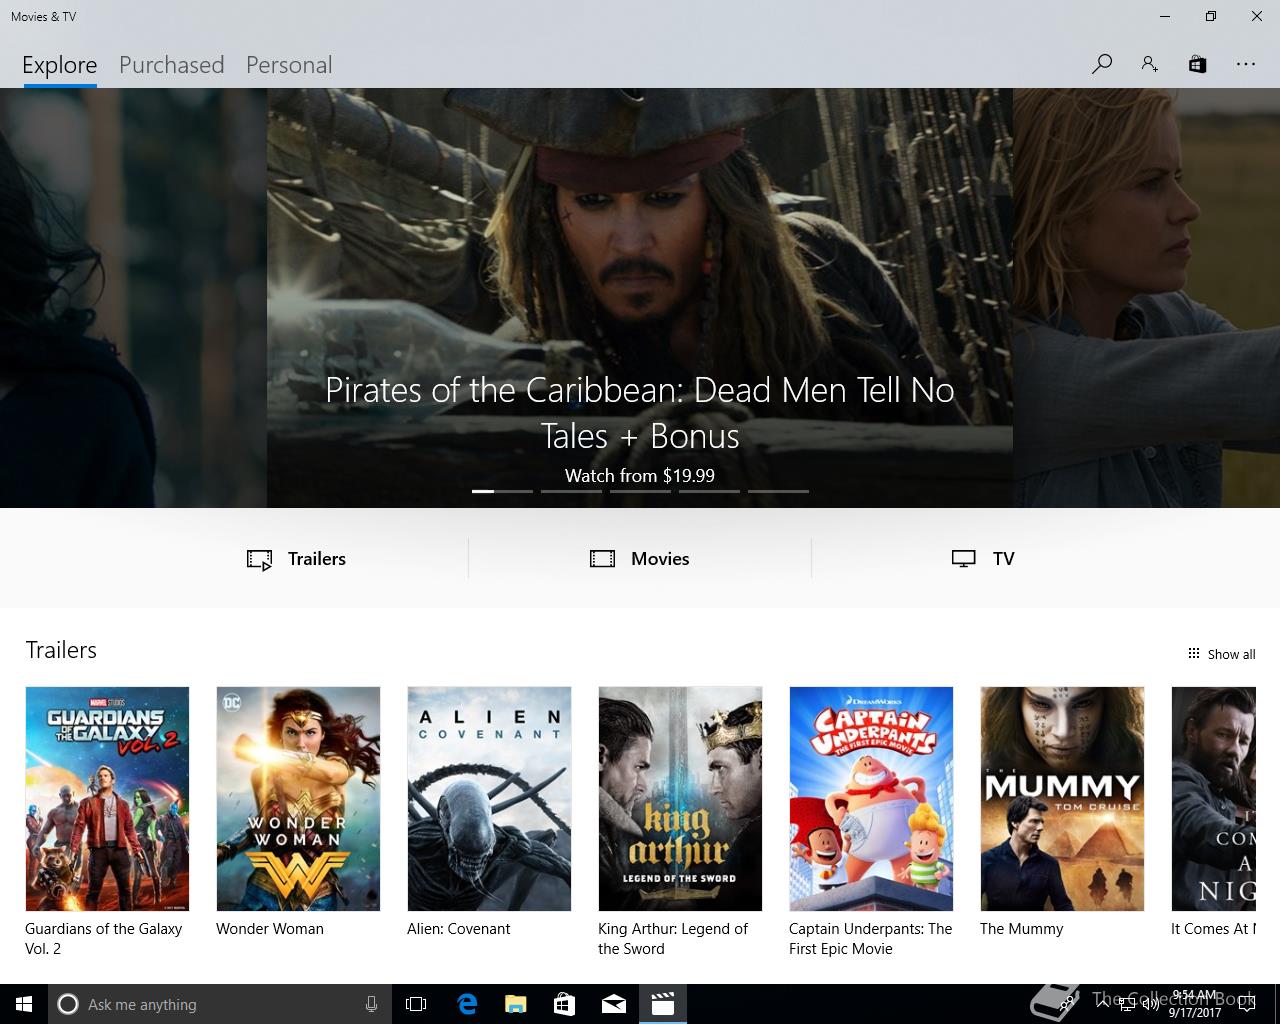Screen dimensions: 1280x1024
Task: Select the Trailers category button
Action: (x=296, y=559)
